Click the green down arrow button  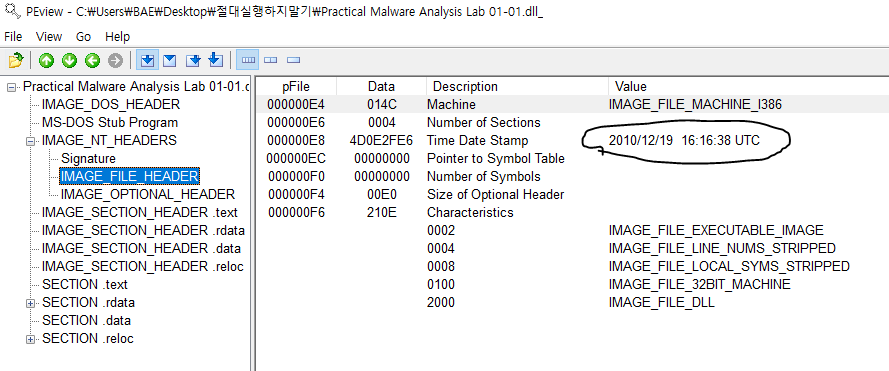click(x=69, y=60)
